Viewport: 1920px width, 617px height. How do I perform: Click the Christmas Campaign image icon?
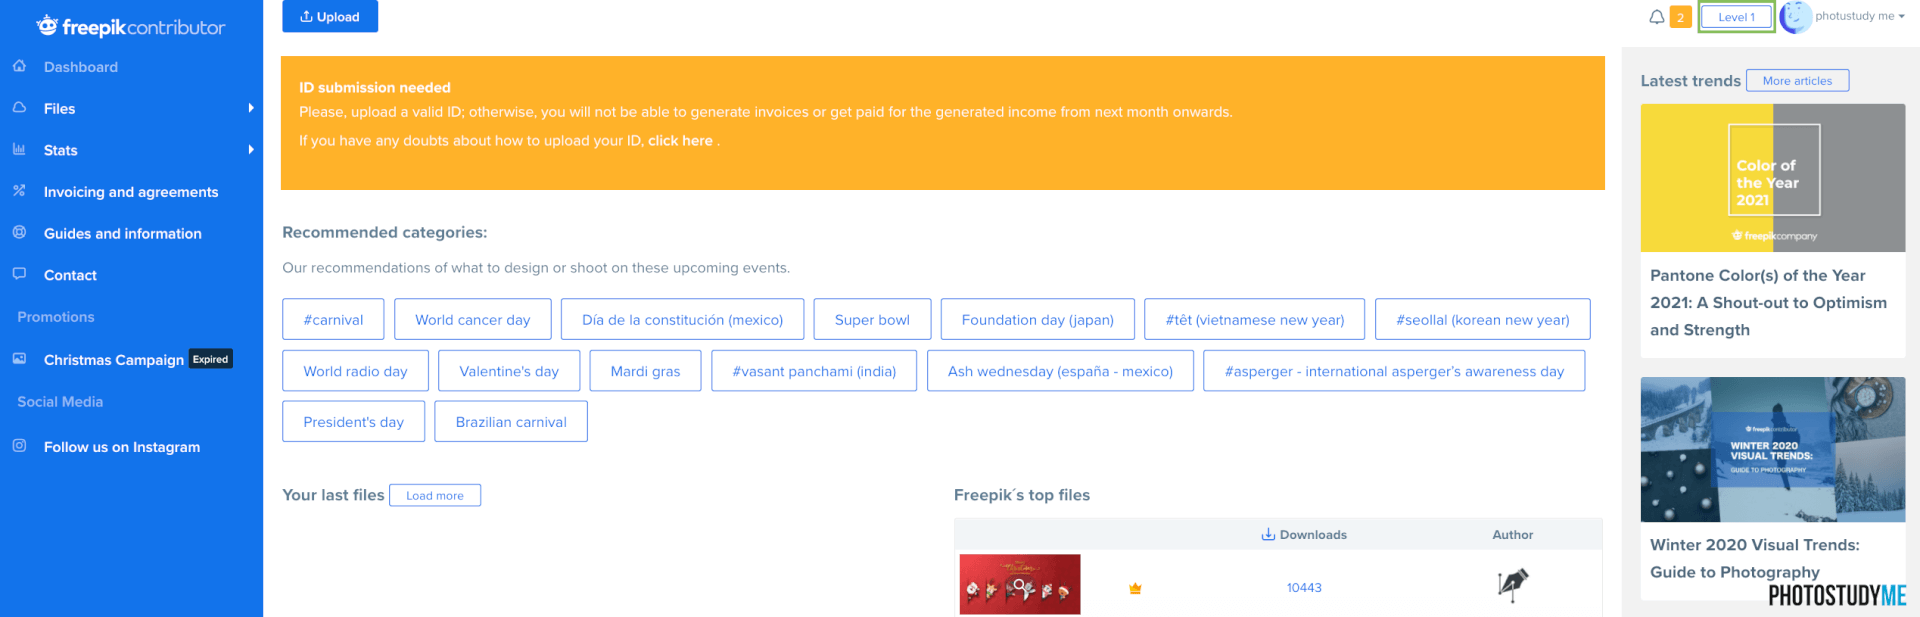tap(19, 358)
